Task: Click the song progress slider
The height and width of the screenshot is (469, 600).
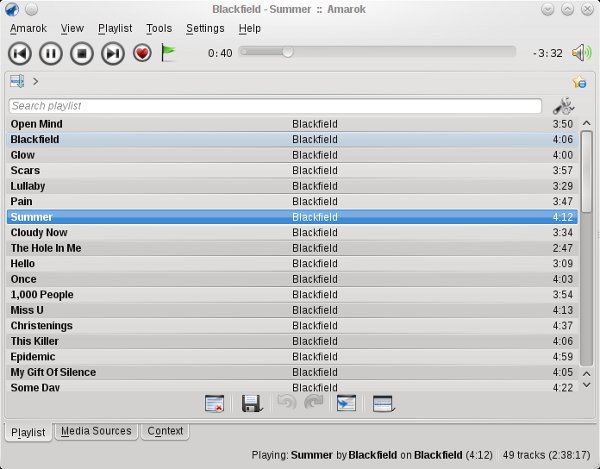Action: click(x=377, y=52)
